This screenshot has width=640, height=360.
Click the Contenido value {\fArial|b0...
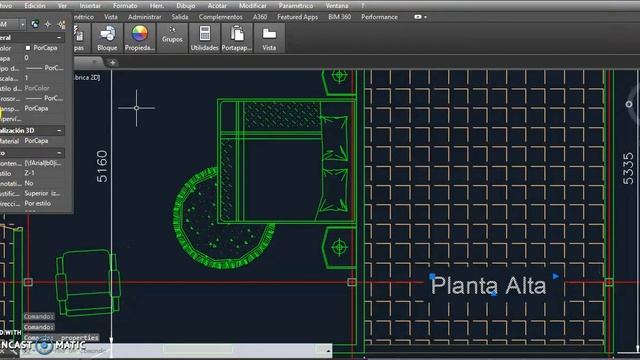44,163
